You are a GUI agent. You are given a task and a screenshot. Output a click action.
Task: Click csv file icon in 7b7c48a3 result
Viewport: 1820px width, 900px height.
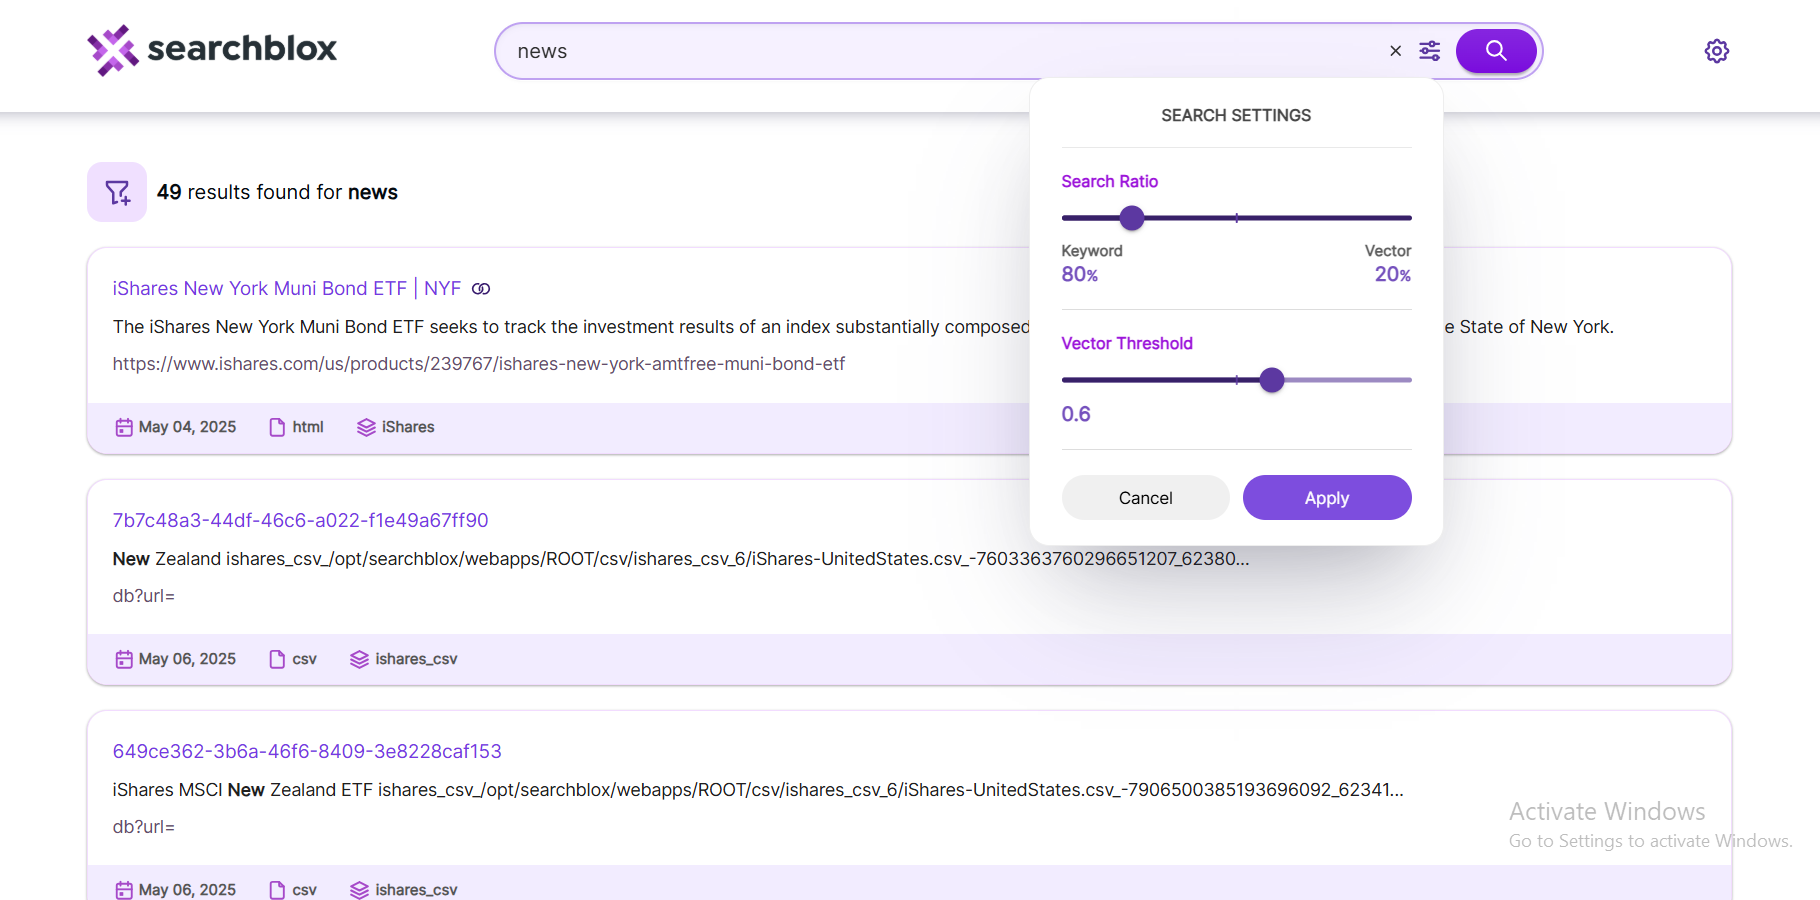pos(277,660)
